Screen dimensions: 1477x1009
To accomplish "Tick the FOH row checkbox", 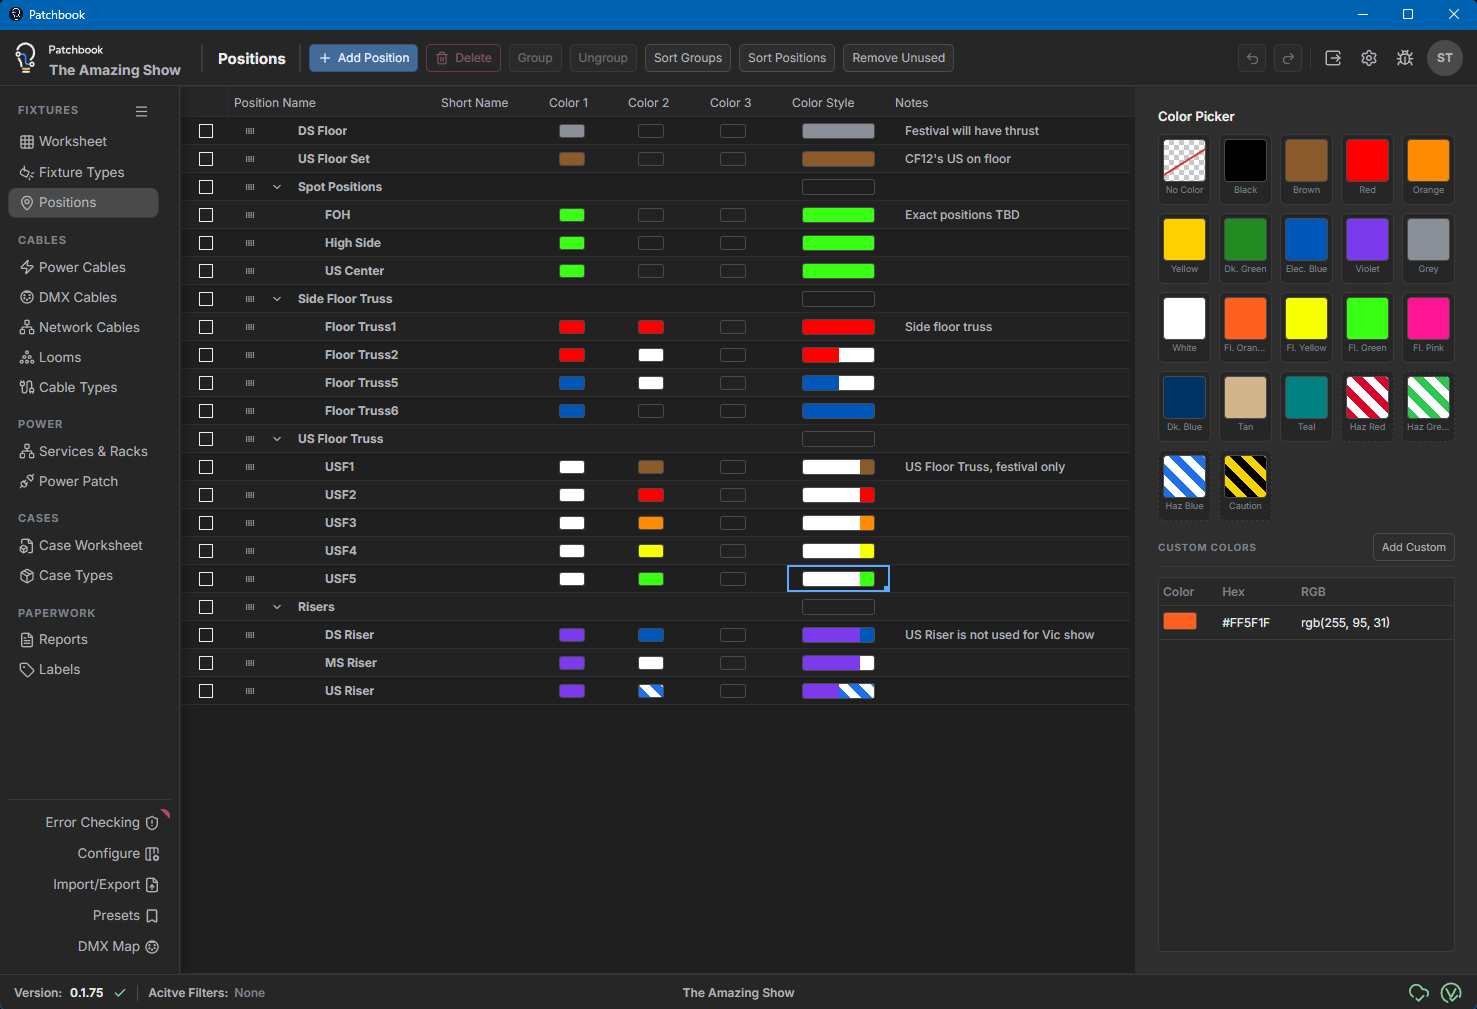I will coord(206,215).
